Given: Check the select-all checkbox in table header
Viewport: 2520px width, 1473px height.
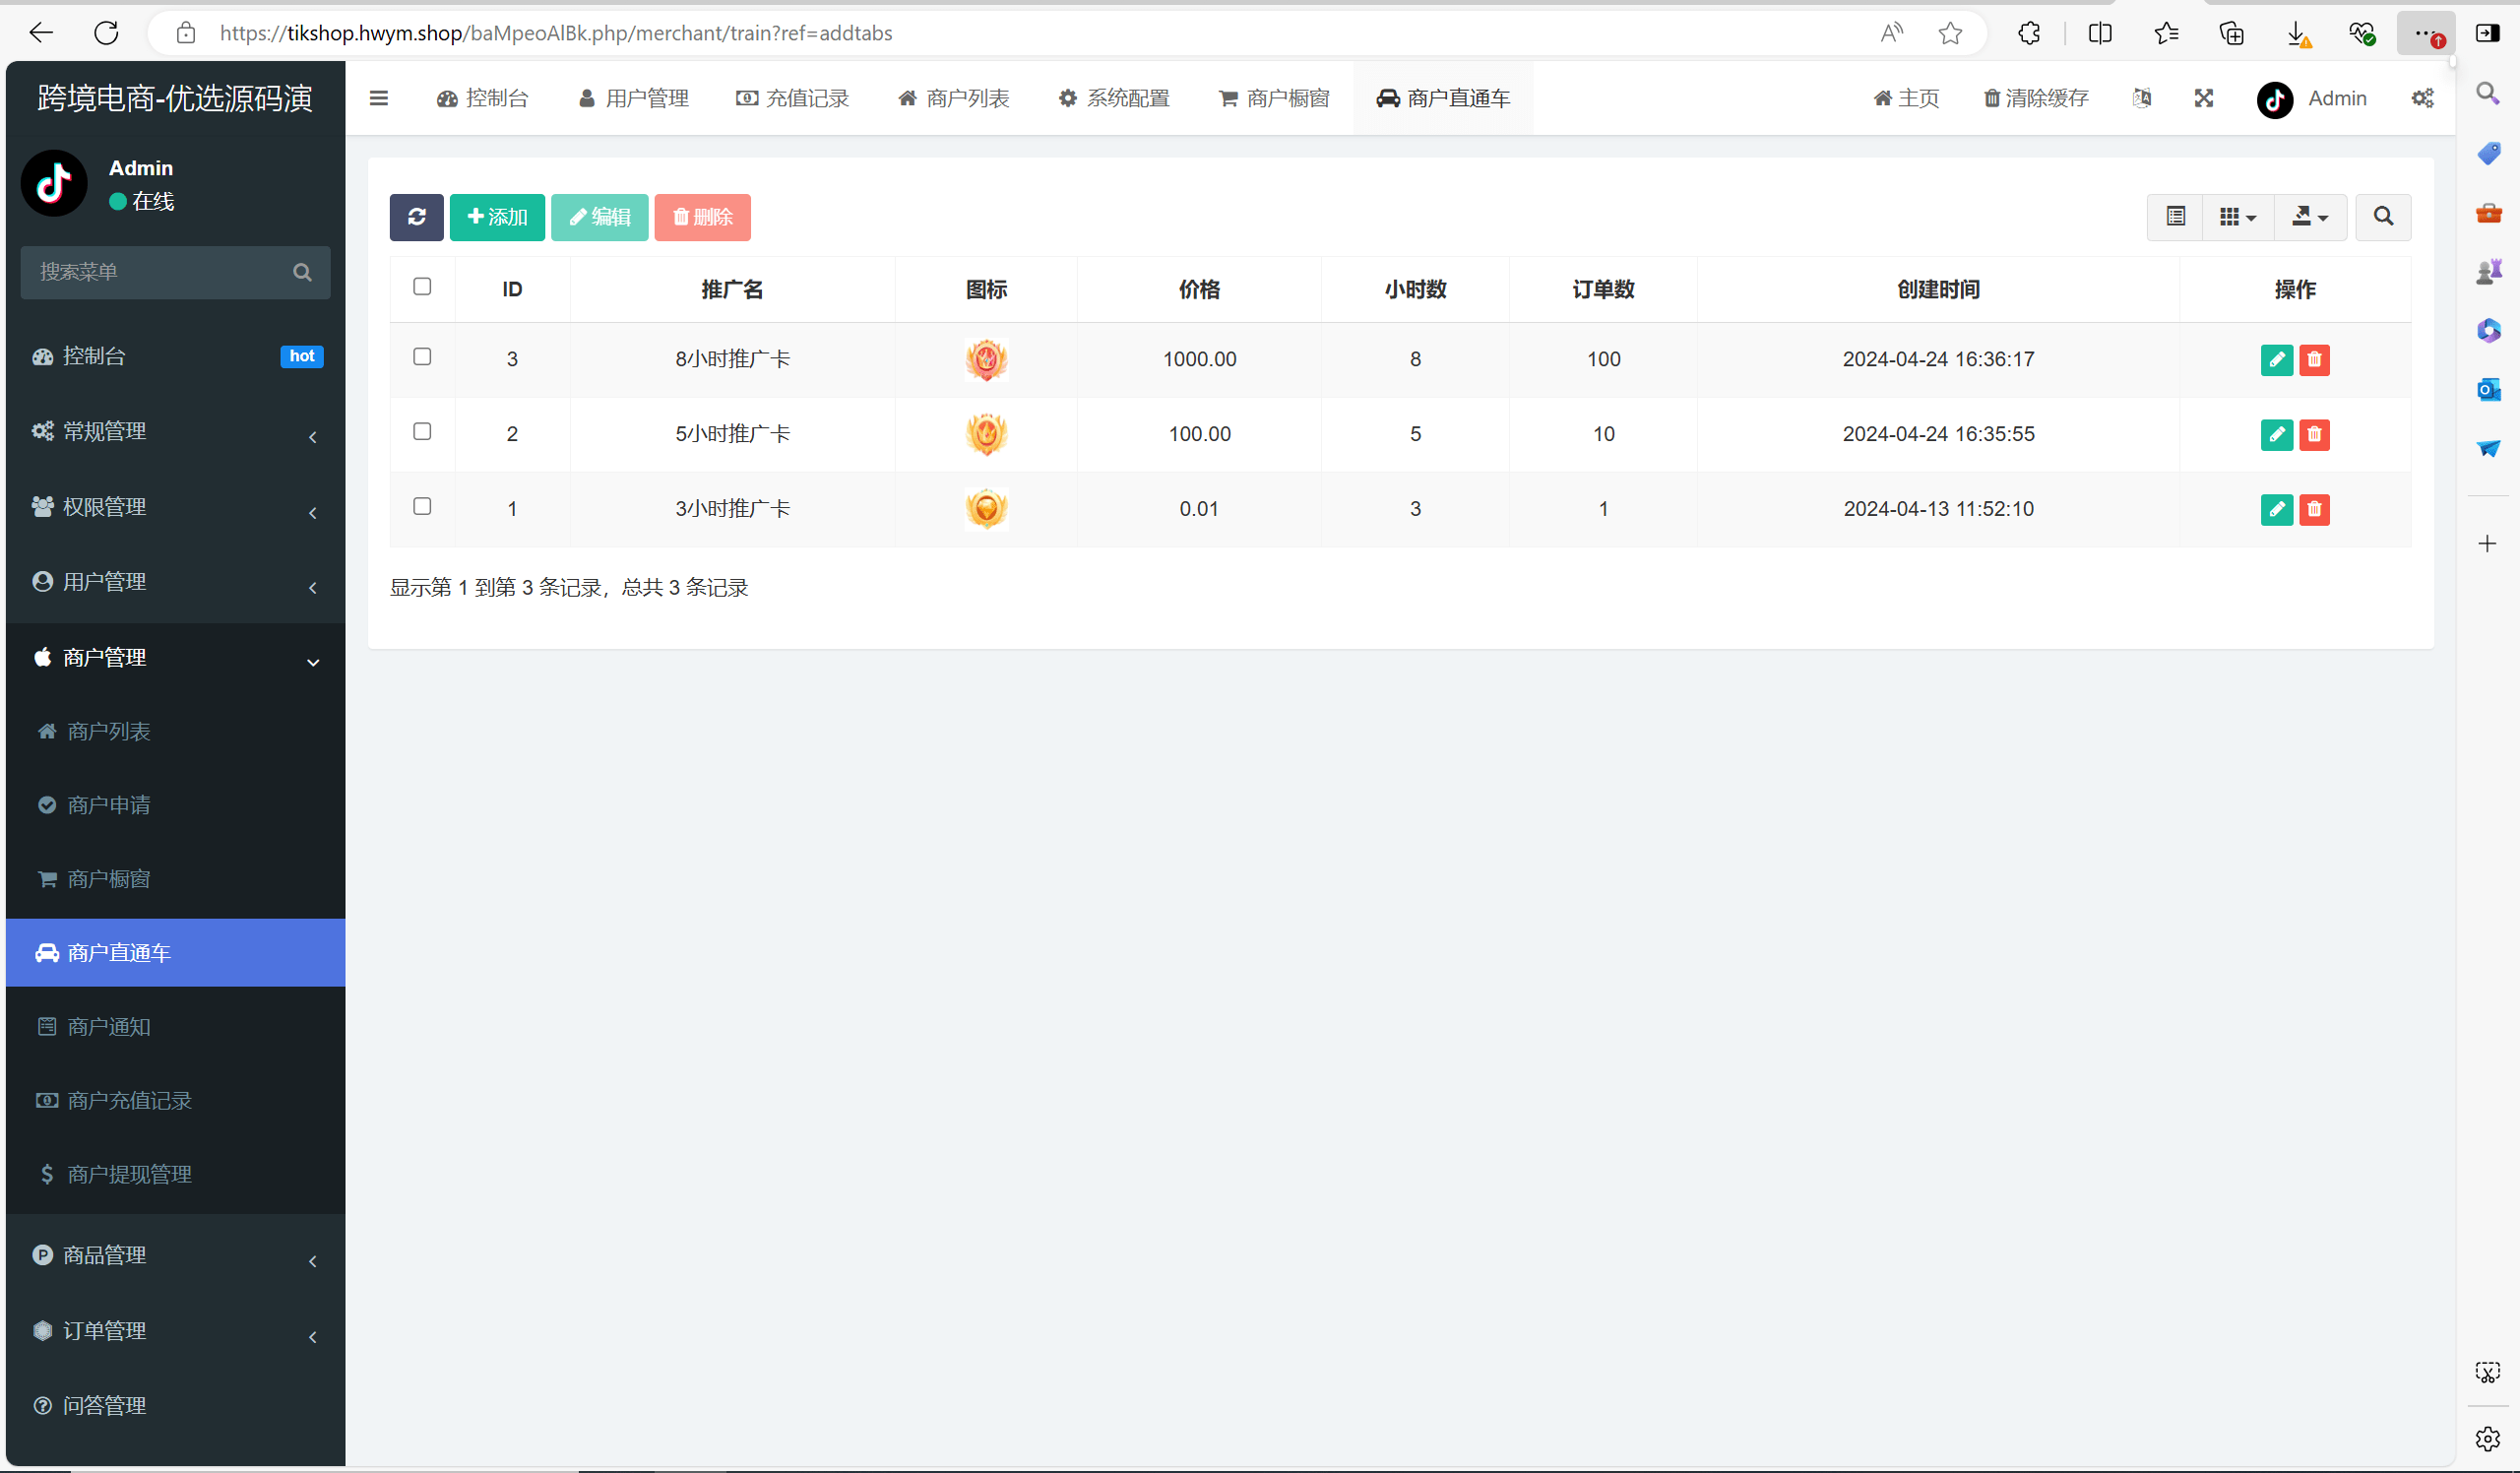Looking at the screenshot, I should 422,287.
